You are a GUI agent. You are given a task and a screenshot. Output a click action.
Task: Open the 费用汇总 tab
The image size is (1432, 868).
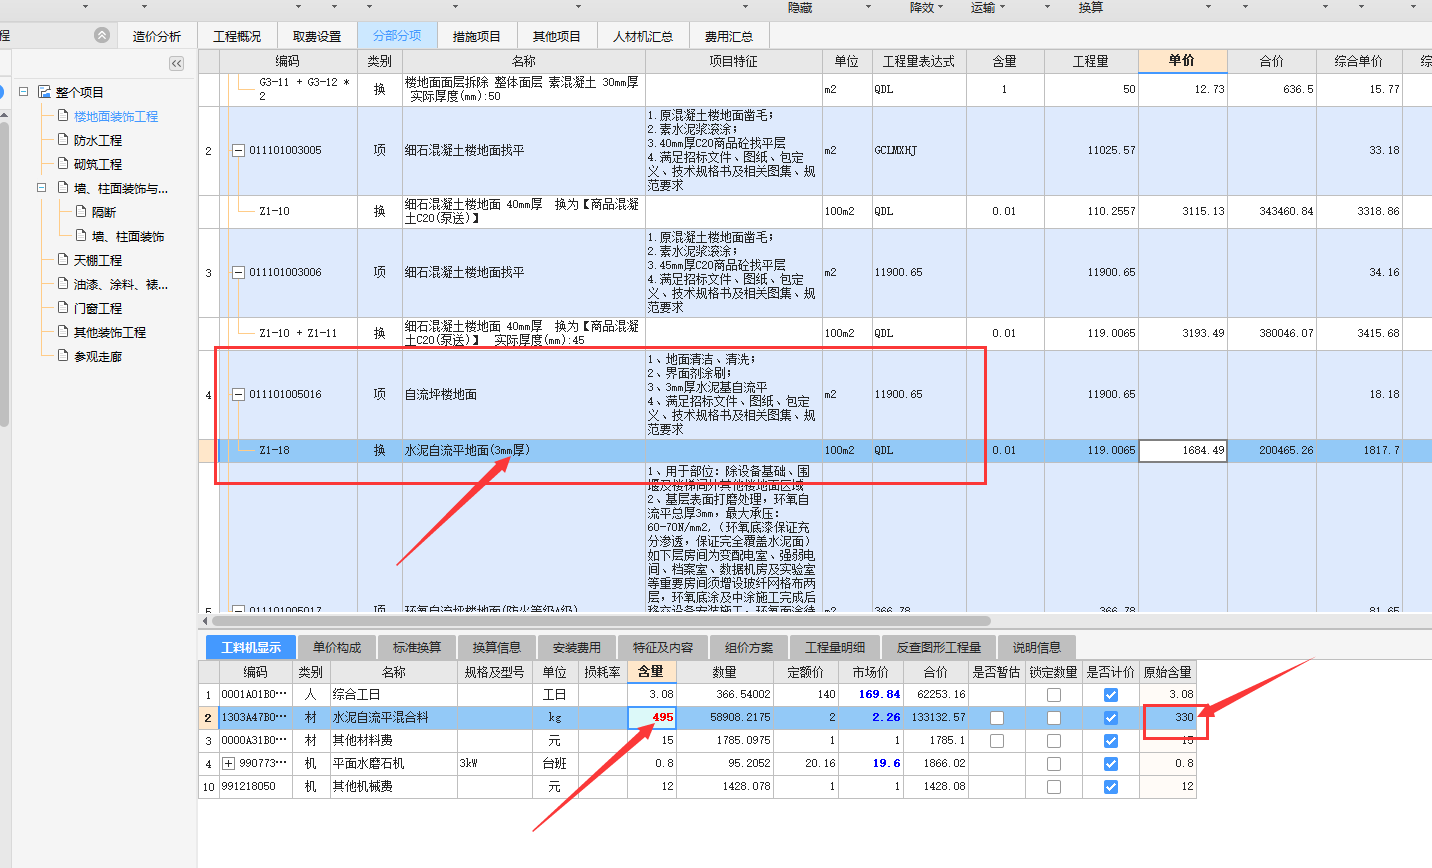point(729,36)
